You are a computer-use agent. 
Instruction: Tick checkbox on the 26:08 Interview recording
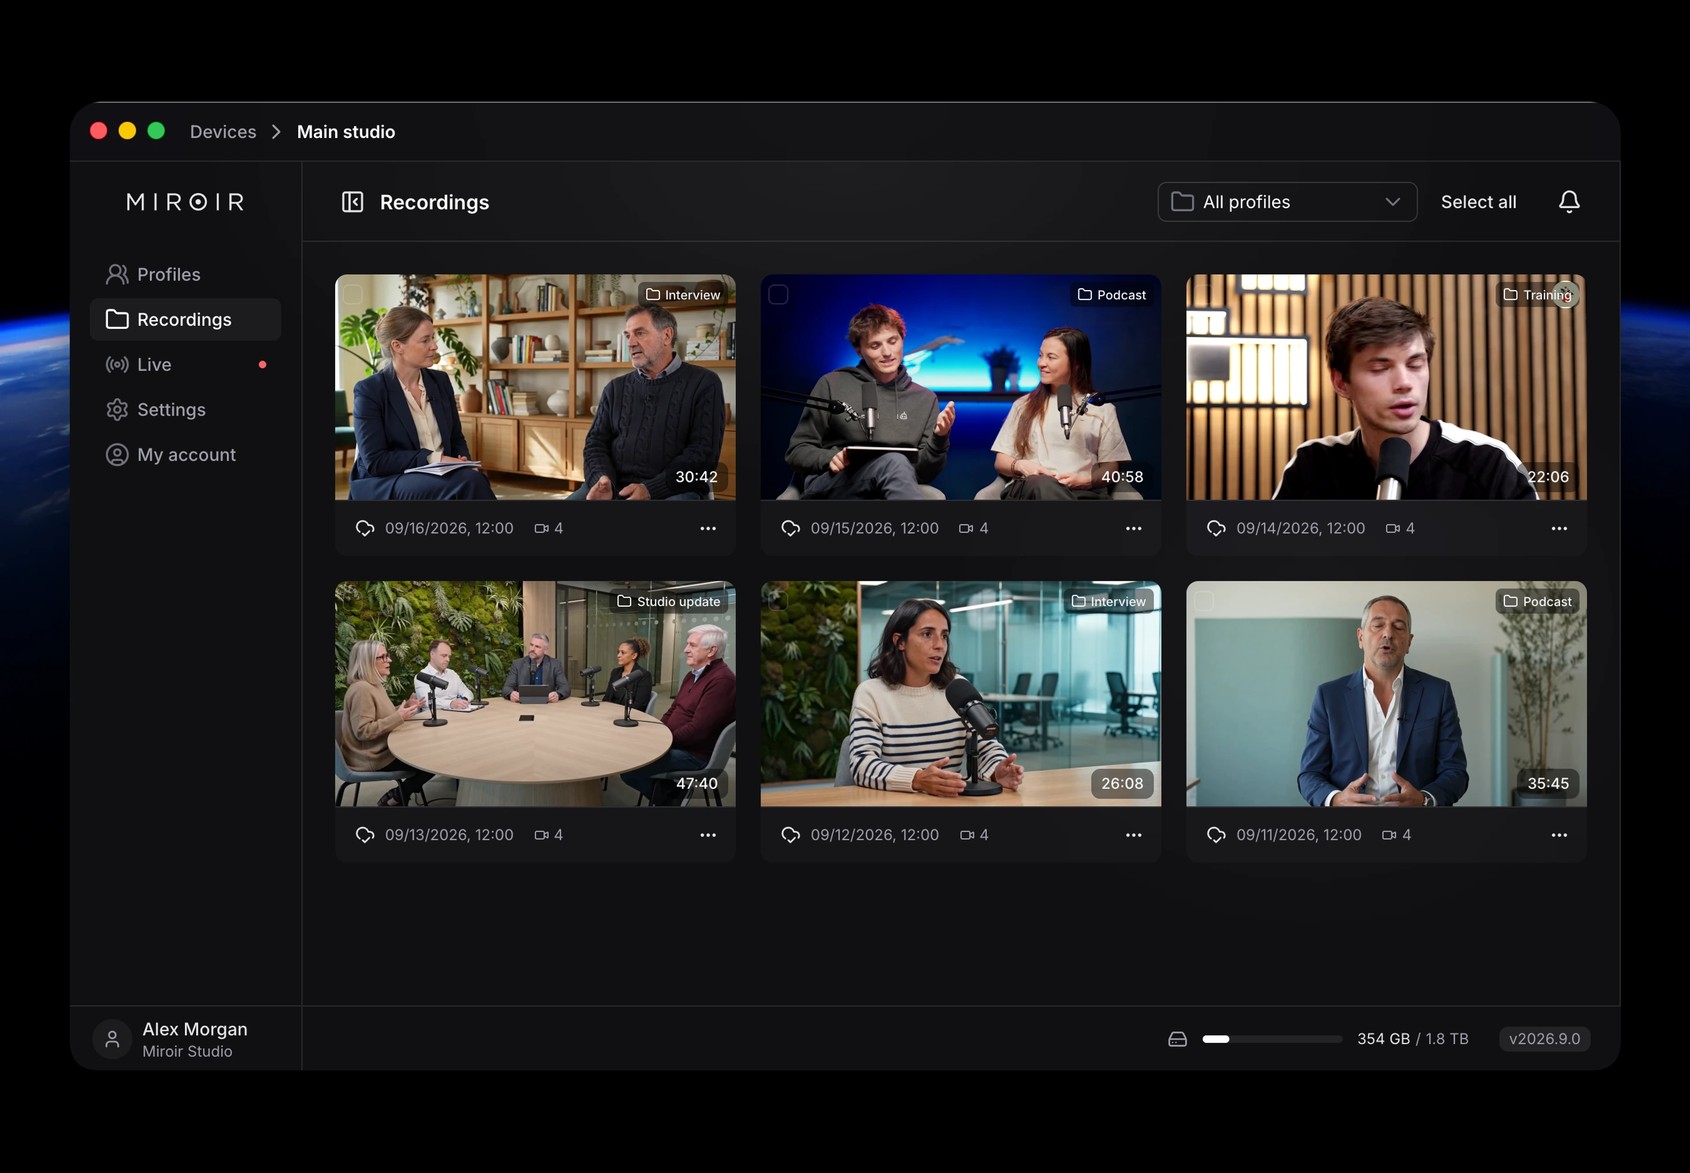[779, 601]
